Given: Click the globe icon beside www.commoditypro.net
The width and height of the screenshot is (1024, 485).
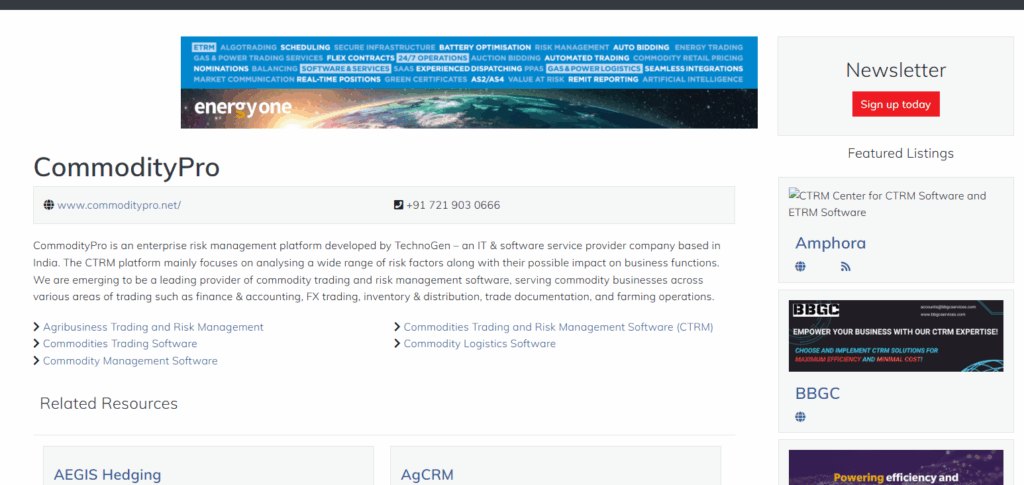Looking at the screenshot, I should point(48,205).
